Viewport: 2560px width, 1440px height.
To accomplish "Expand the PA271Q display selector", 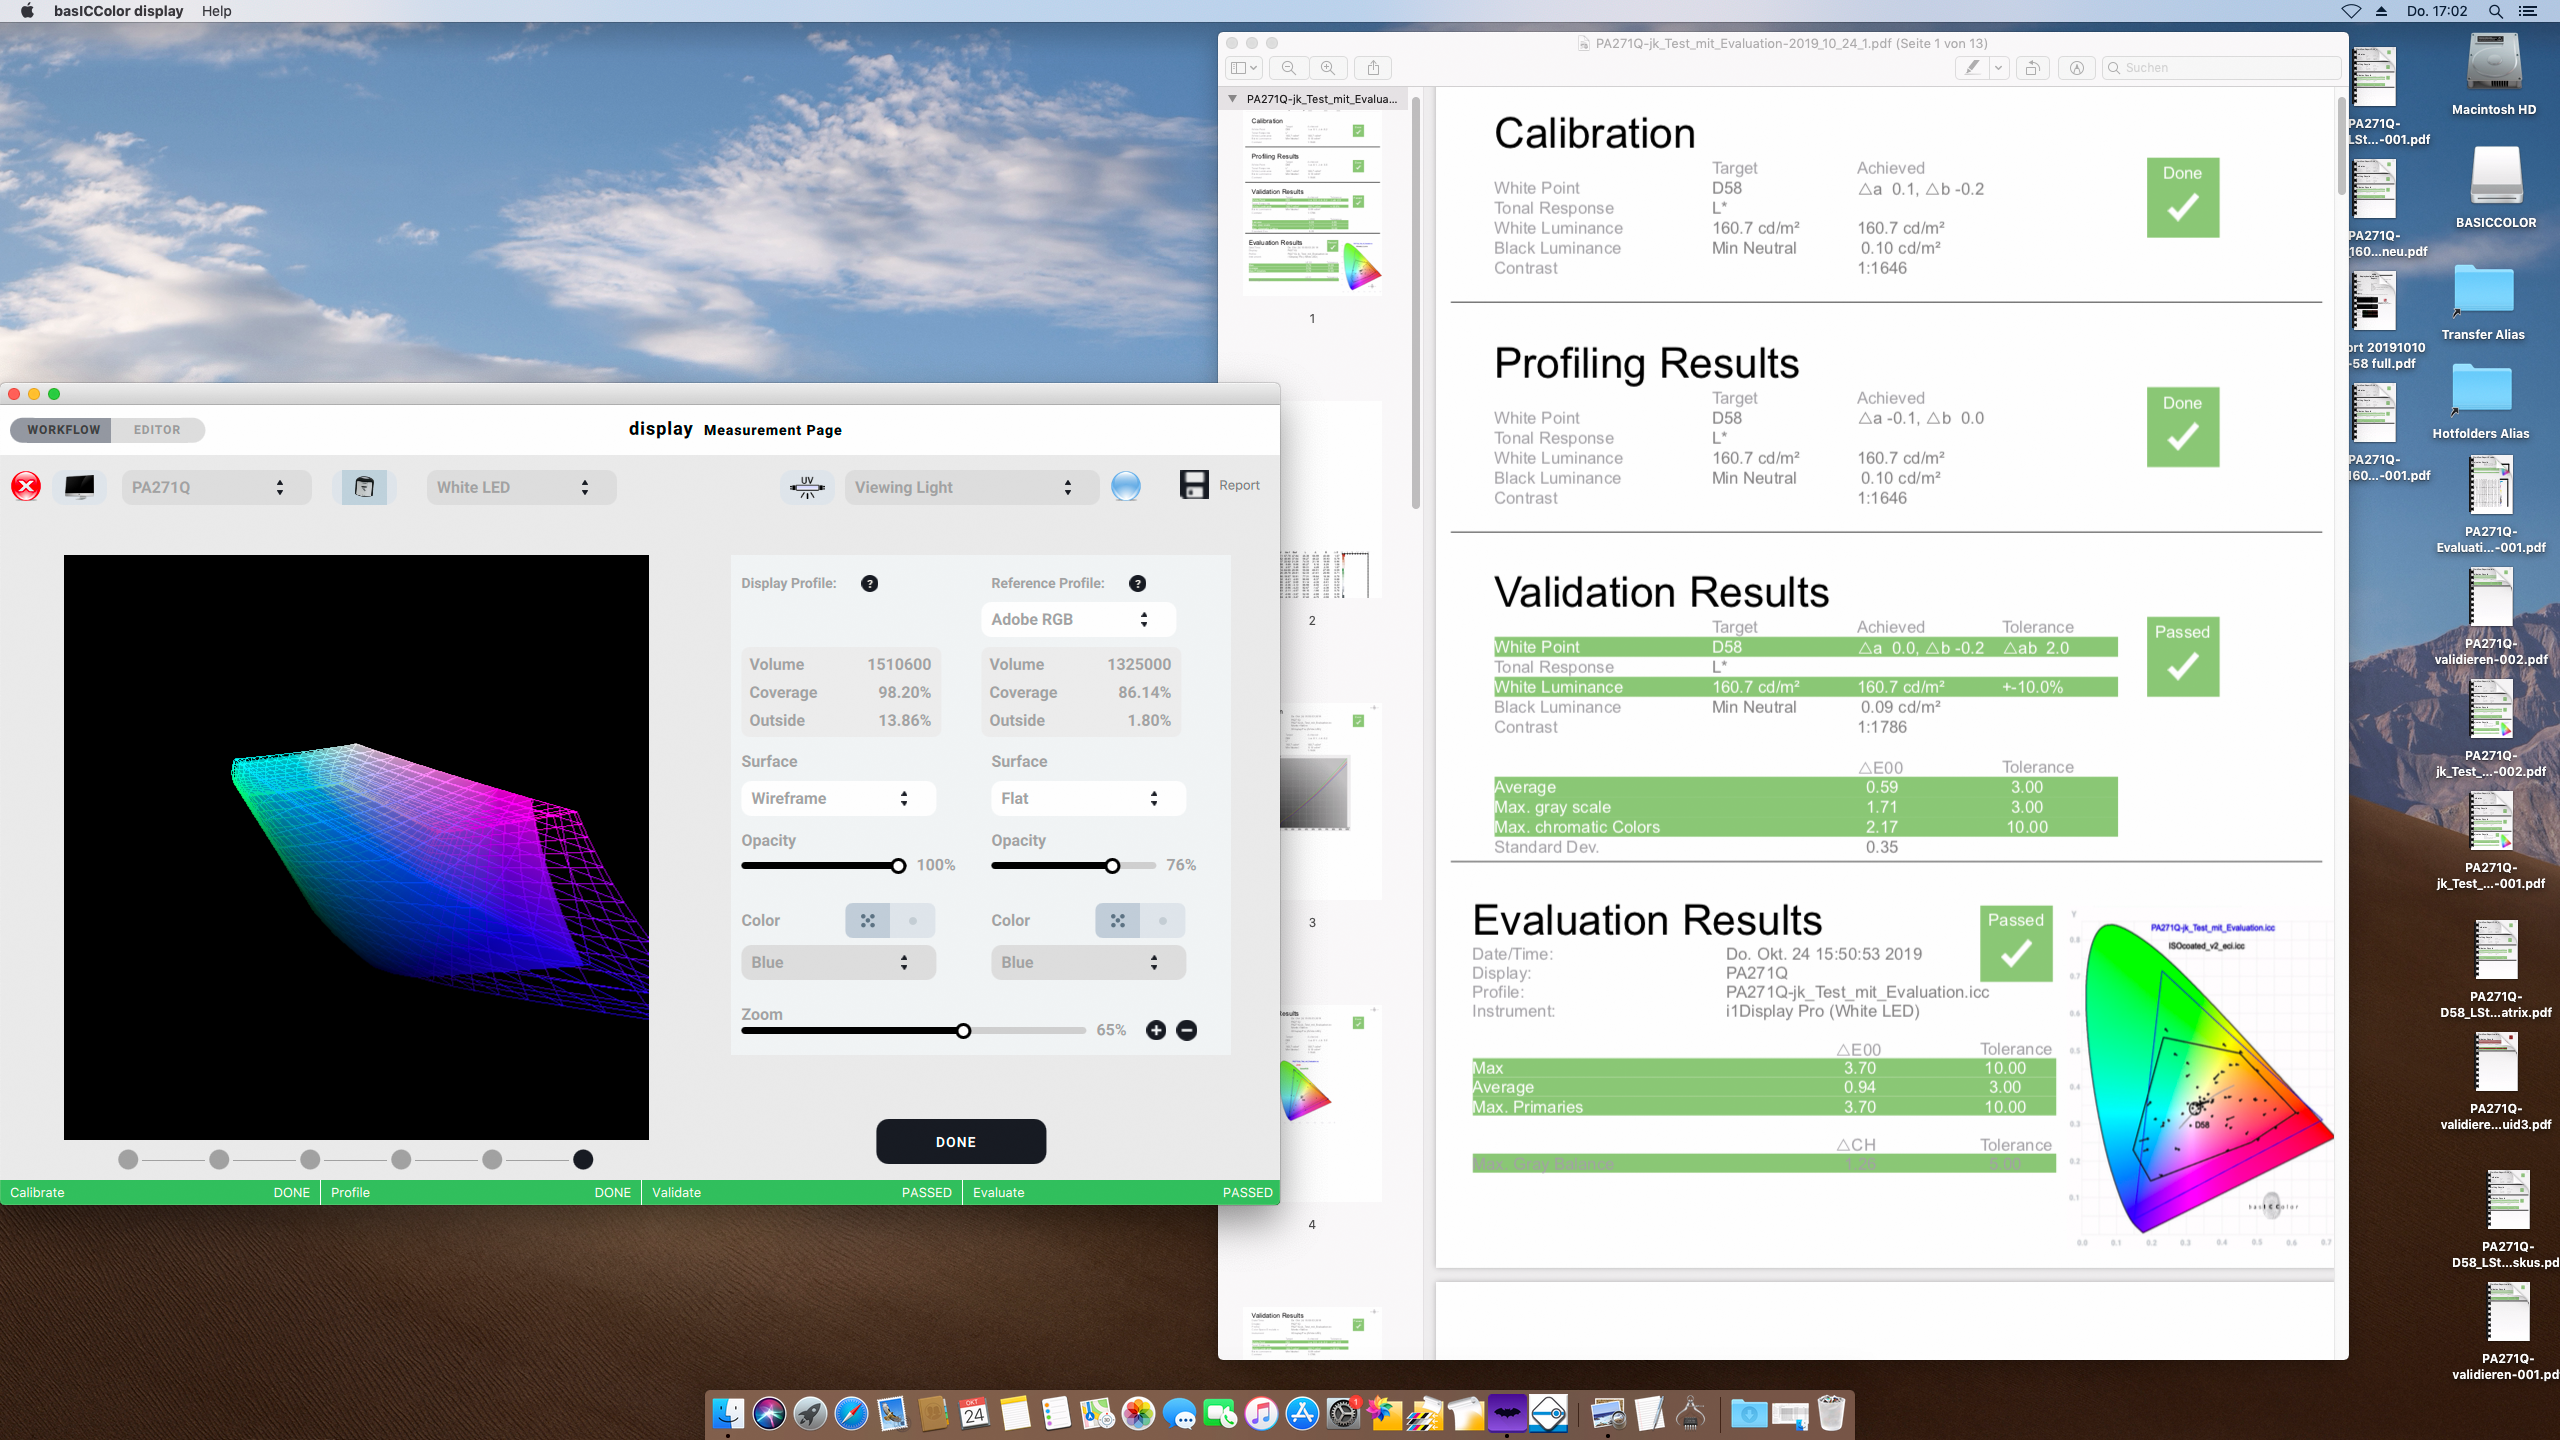I will point(215,487).
